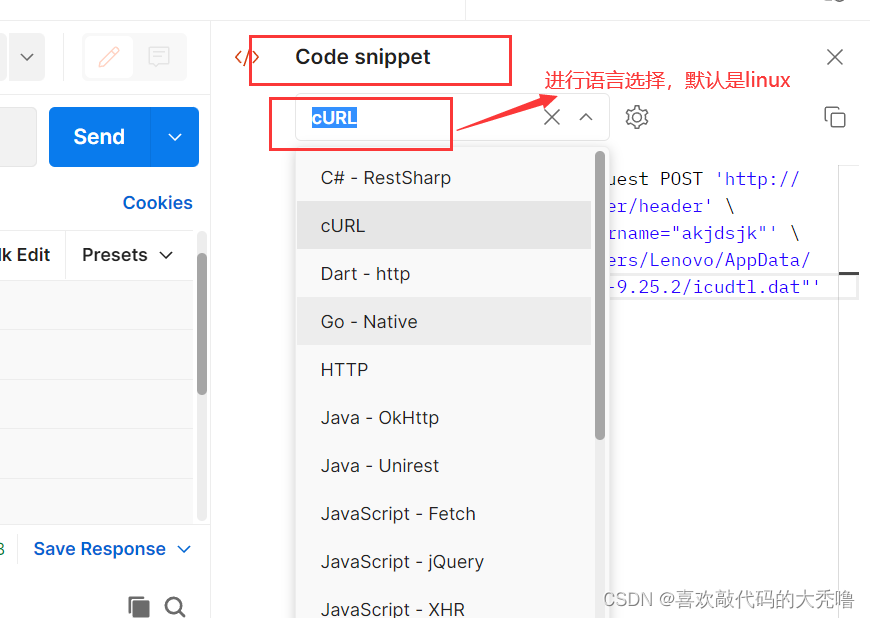Expand the Presets dropdown

[128, 255]
